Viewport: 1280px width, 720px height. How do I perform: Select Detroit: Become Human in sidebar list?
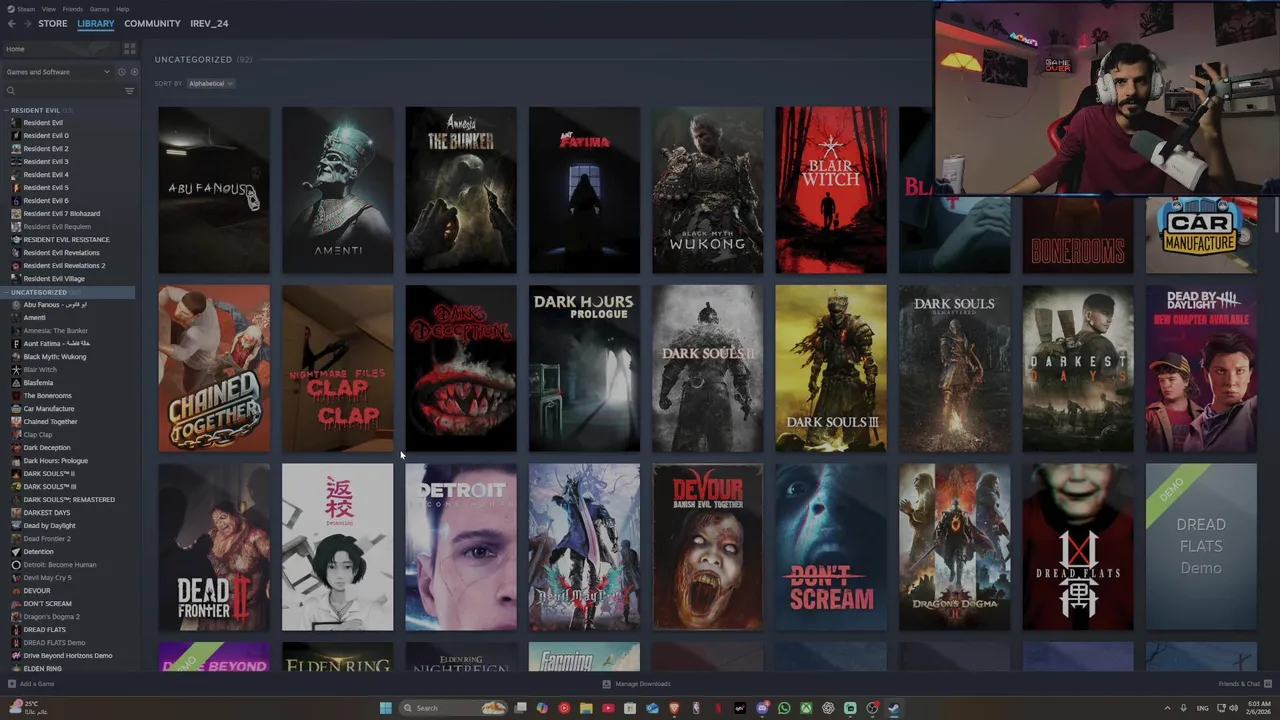pyautogui.click(x=60, y=564)
